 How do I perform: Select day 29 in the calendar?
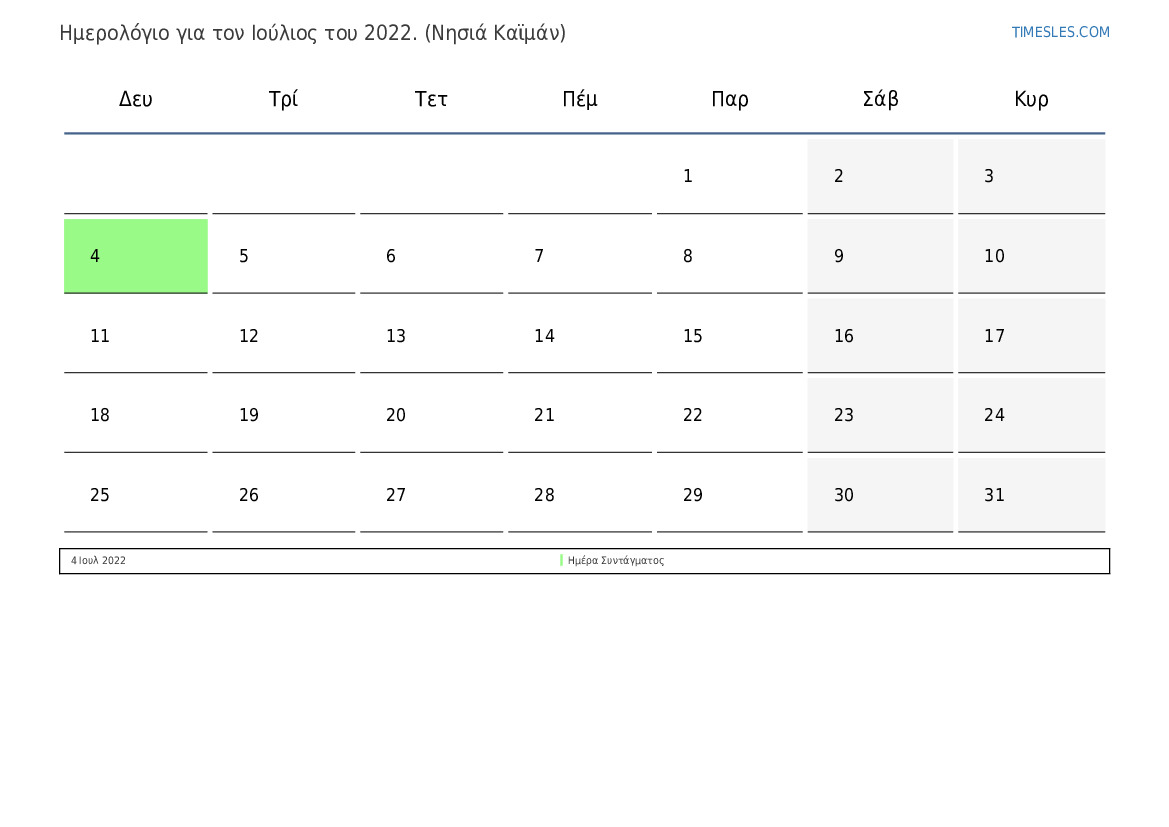pos(729,495)
